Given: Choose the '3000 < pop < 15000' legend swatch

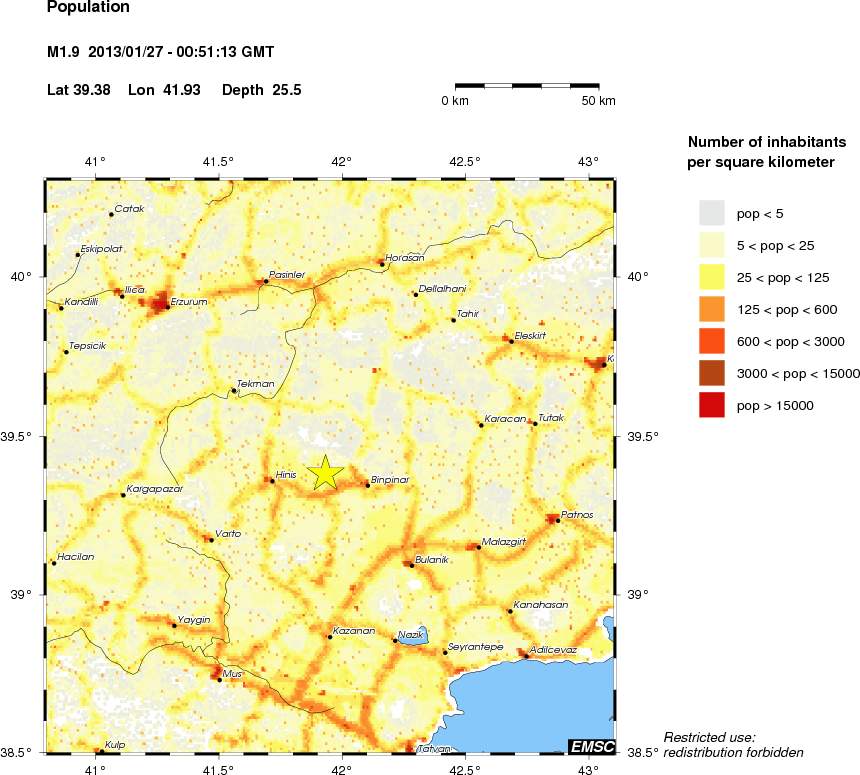Looking at the screenshot, I should point(711,373).
